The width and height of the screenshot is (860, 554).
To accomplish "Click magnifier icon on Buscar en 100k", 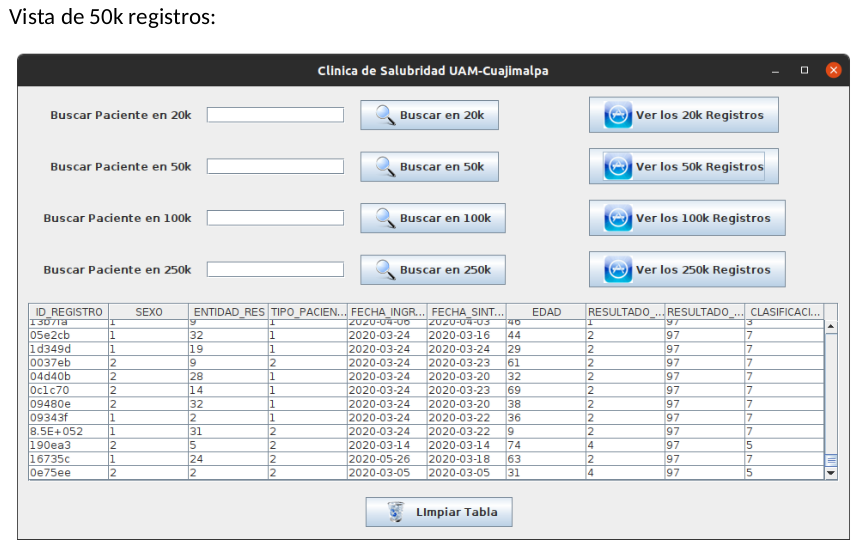I will pos(385,218).
